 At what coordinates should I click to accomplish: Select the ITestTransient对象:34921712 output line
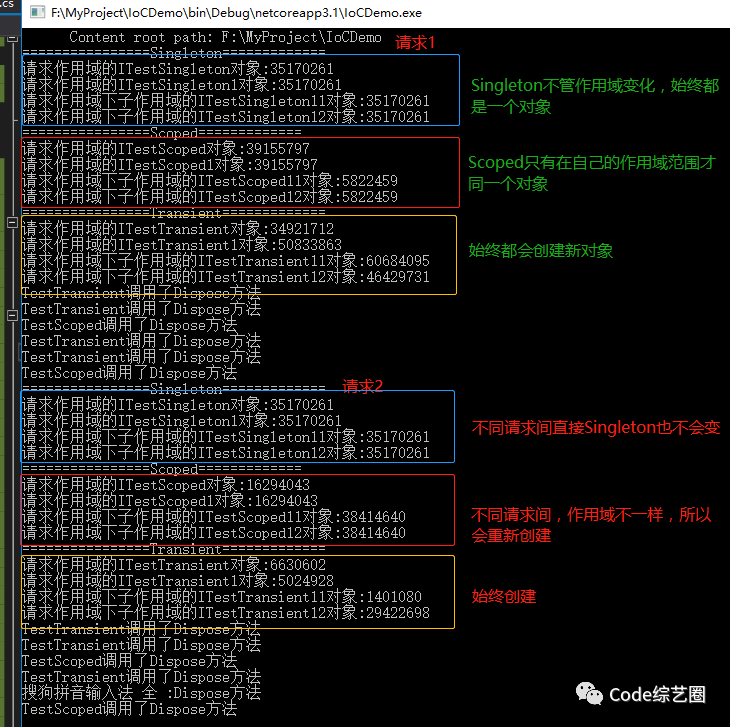178,229
